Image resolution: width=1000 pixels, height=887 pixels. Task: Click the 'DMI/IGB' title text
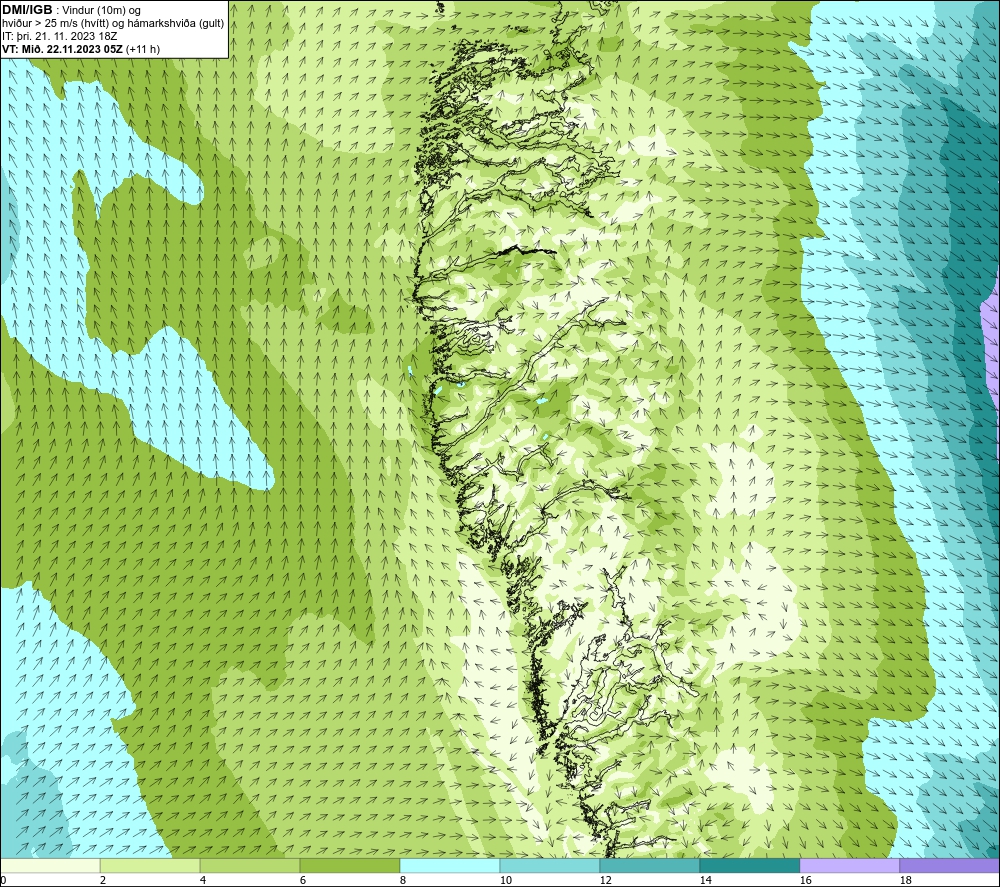pyautogui.click(x=27, y=10)
